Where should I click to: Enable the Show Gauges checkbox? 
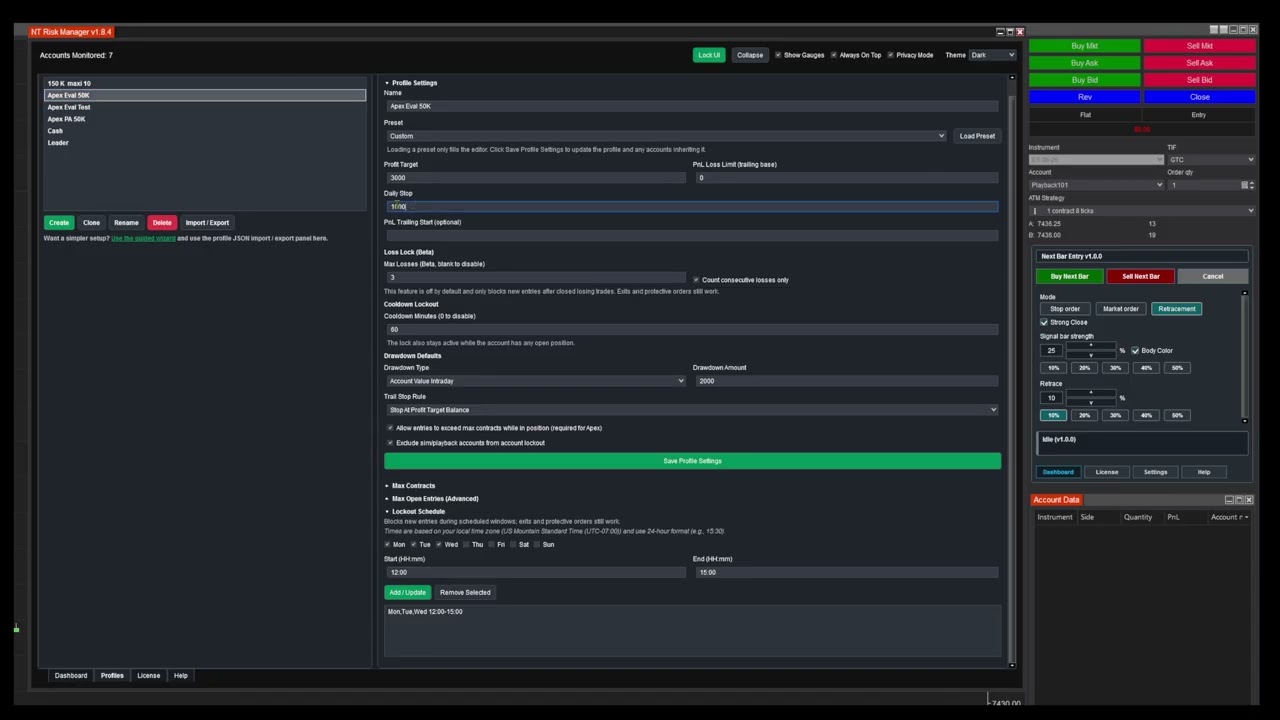(x=778, y=55)
